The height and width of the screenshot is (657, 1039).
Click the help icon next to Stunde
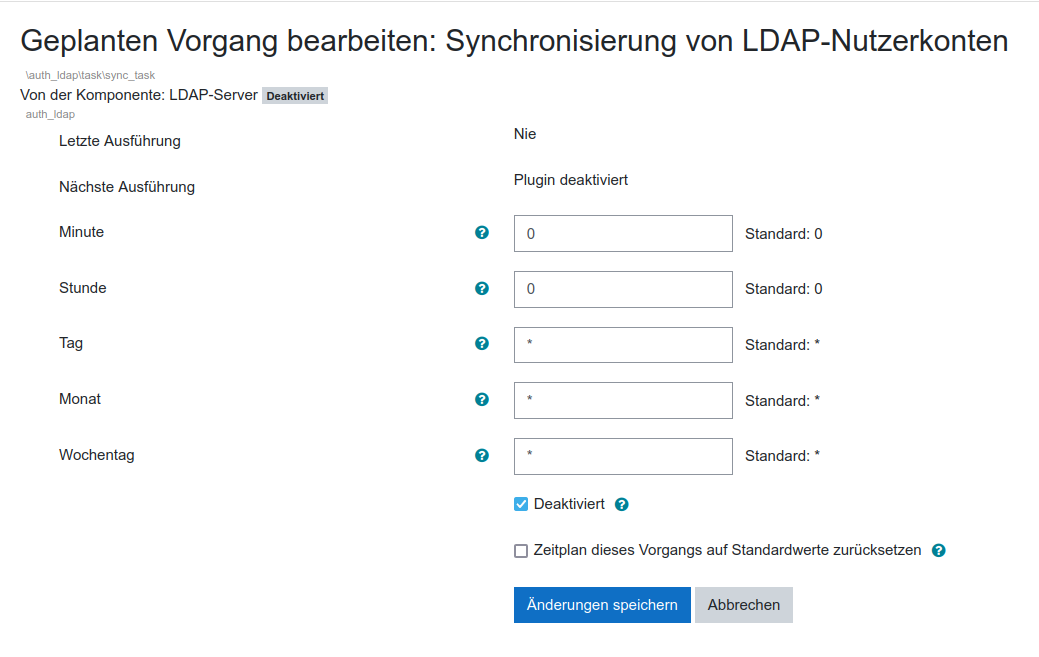point(482,288)
